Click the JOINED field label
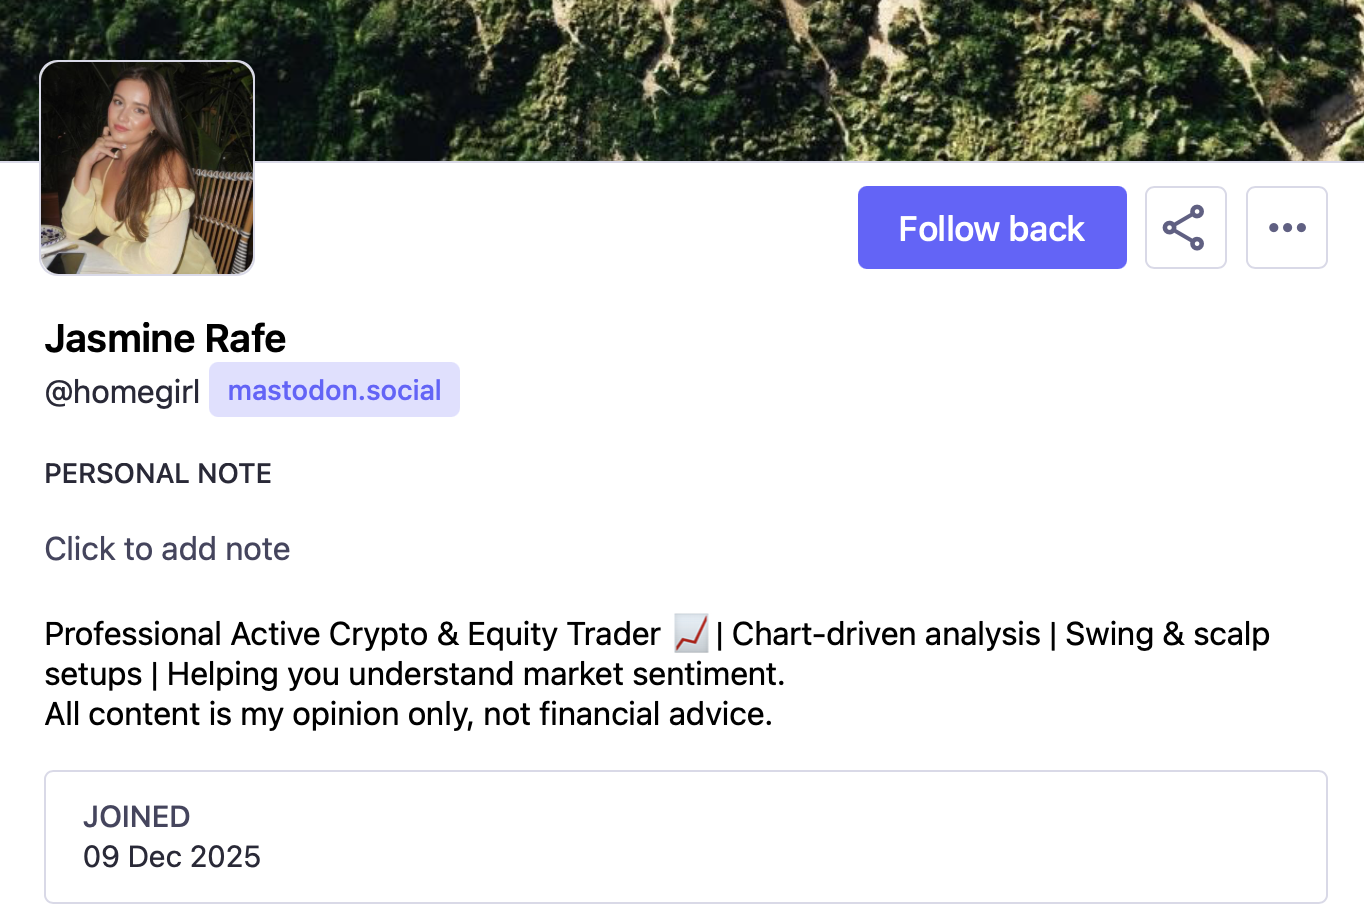 click(x=136, y=817)
